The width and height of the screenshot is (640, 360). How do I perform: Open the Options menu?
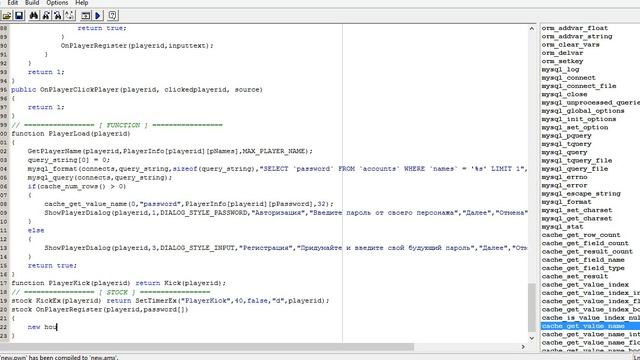(x=57, y=3)
